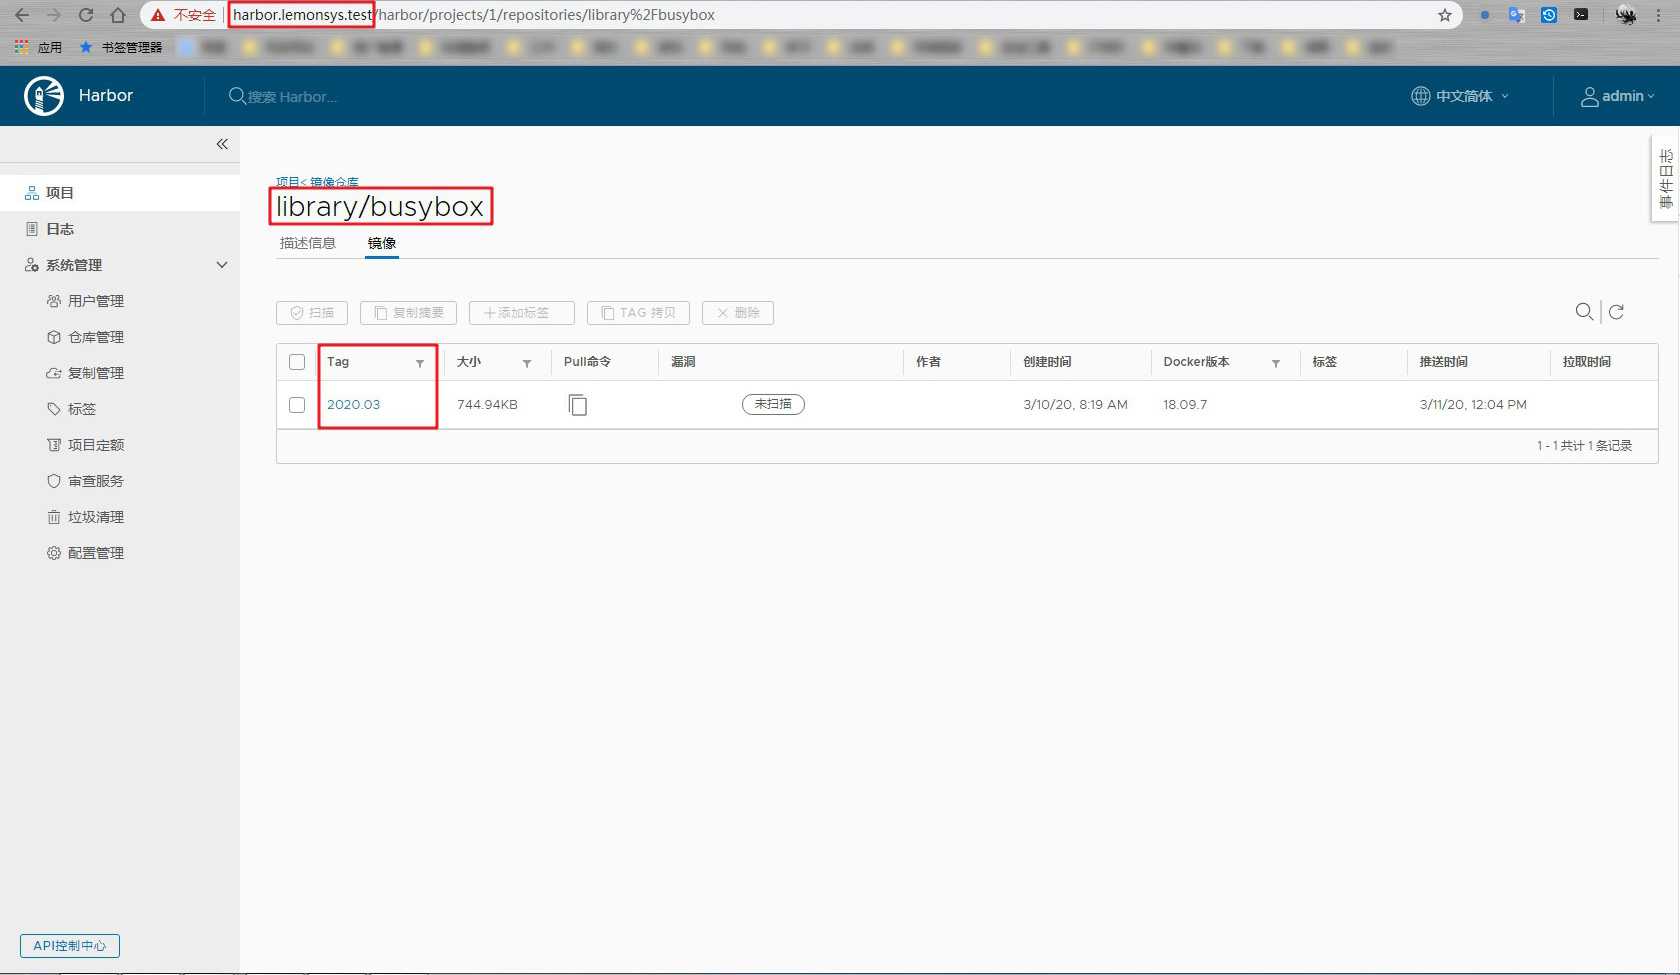Reload the page with browser refresh icon
This screenshot has height=975, width=1680.
(x=86, y=15)
